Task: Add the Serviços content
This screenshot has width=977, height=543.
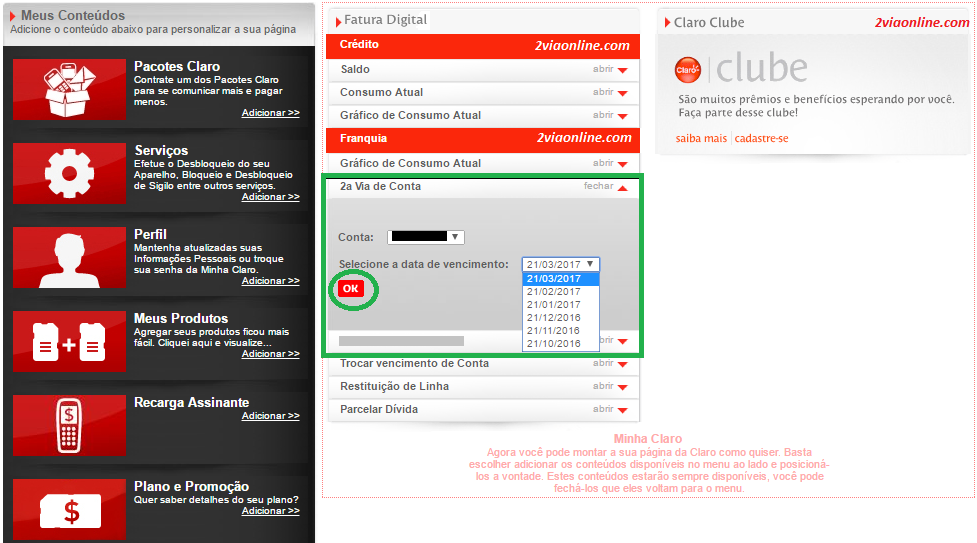Action: pyautogui.click(x=270, y=197)
